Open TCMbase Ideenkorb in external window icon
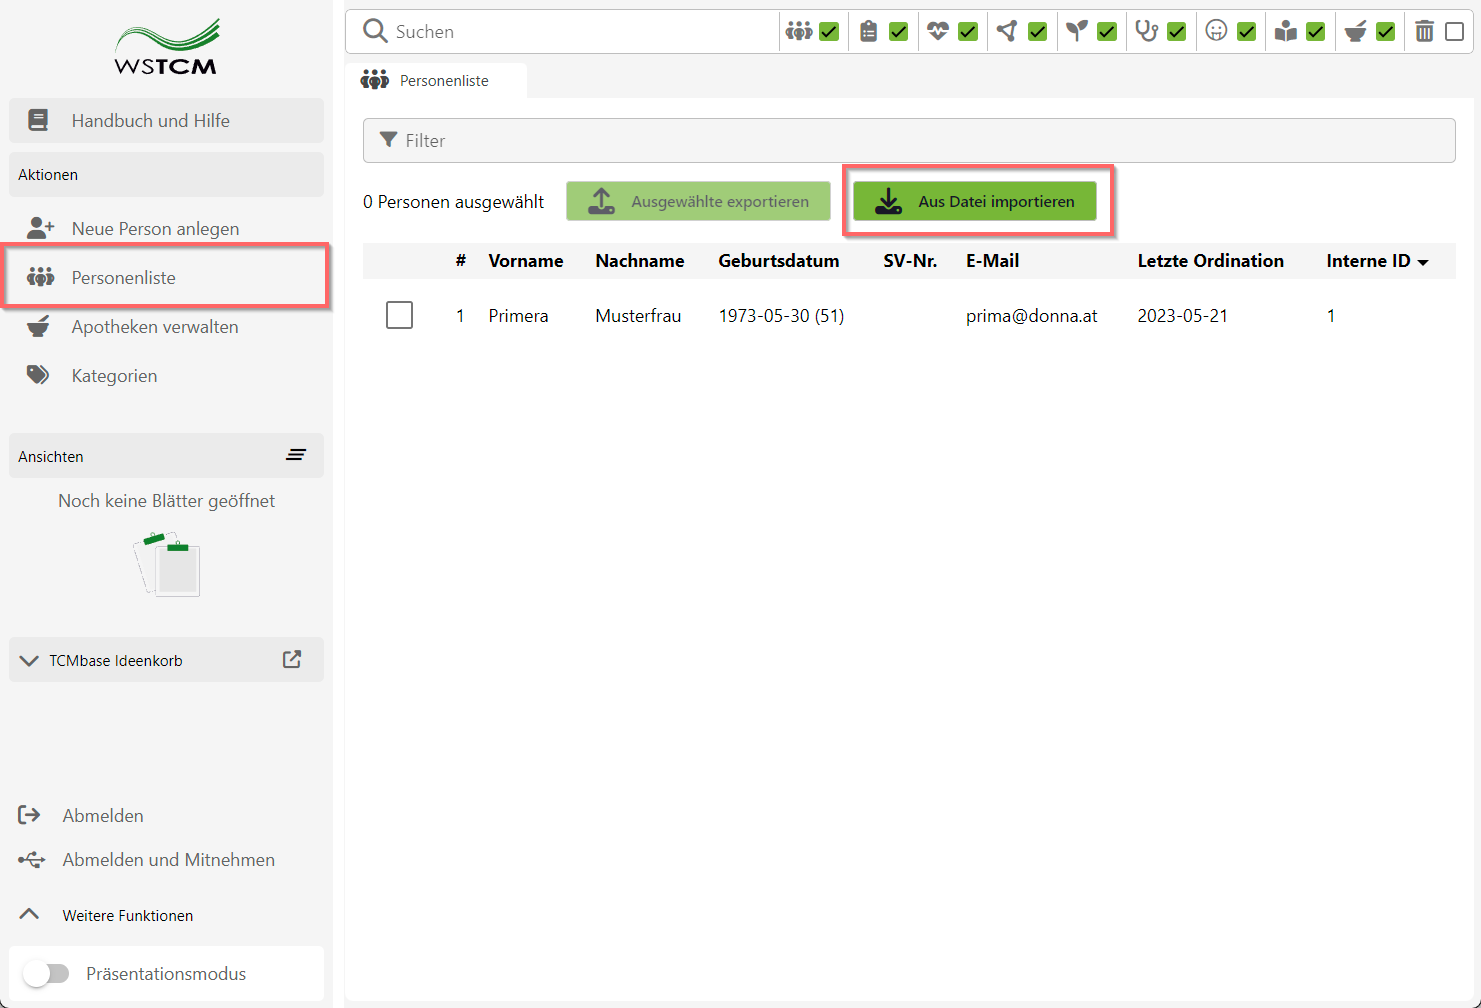 (292, 660)
